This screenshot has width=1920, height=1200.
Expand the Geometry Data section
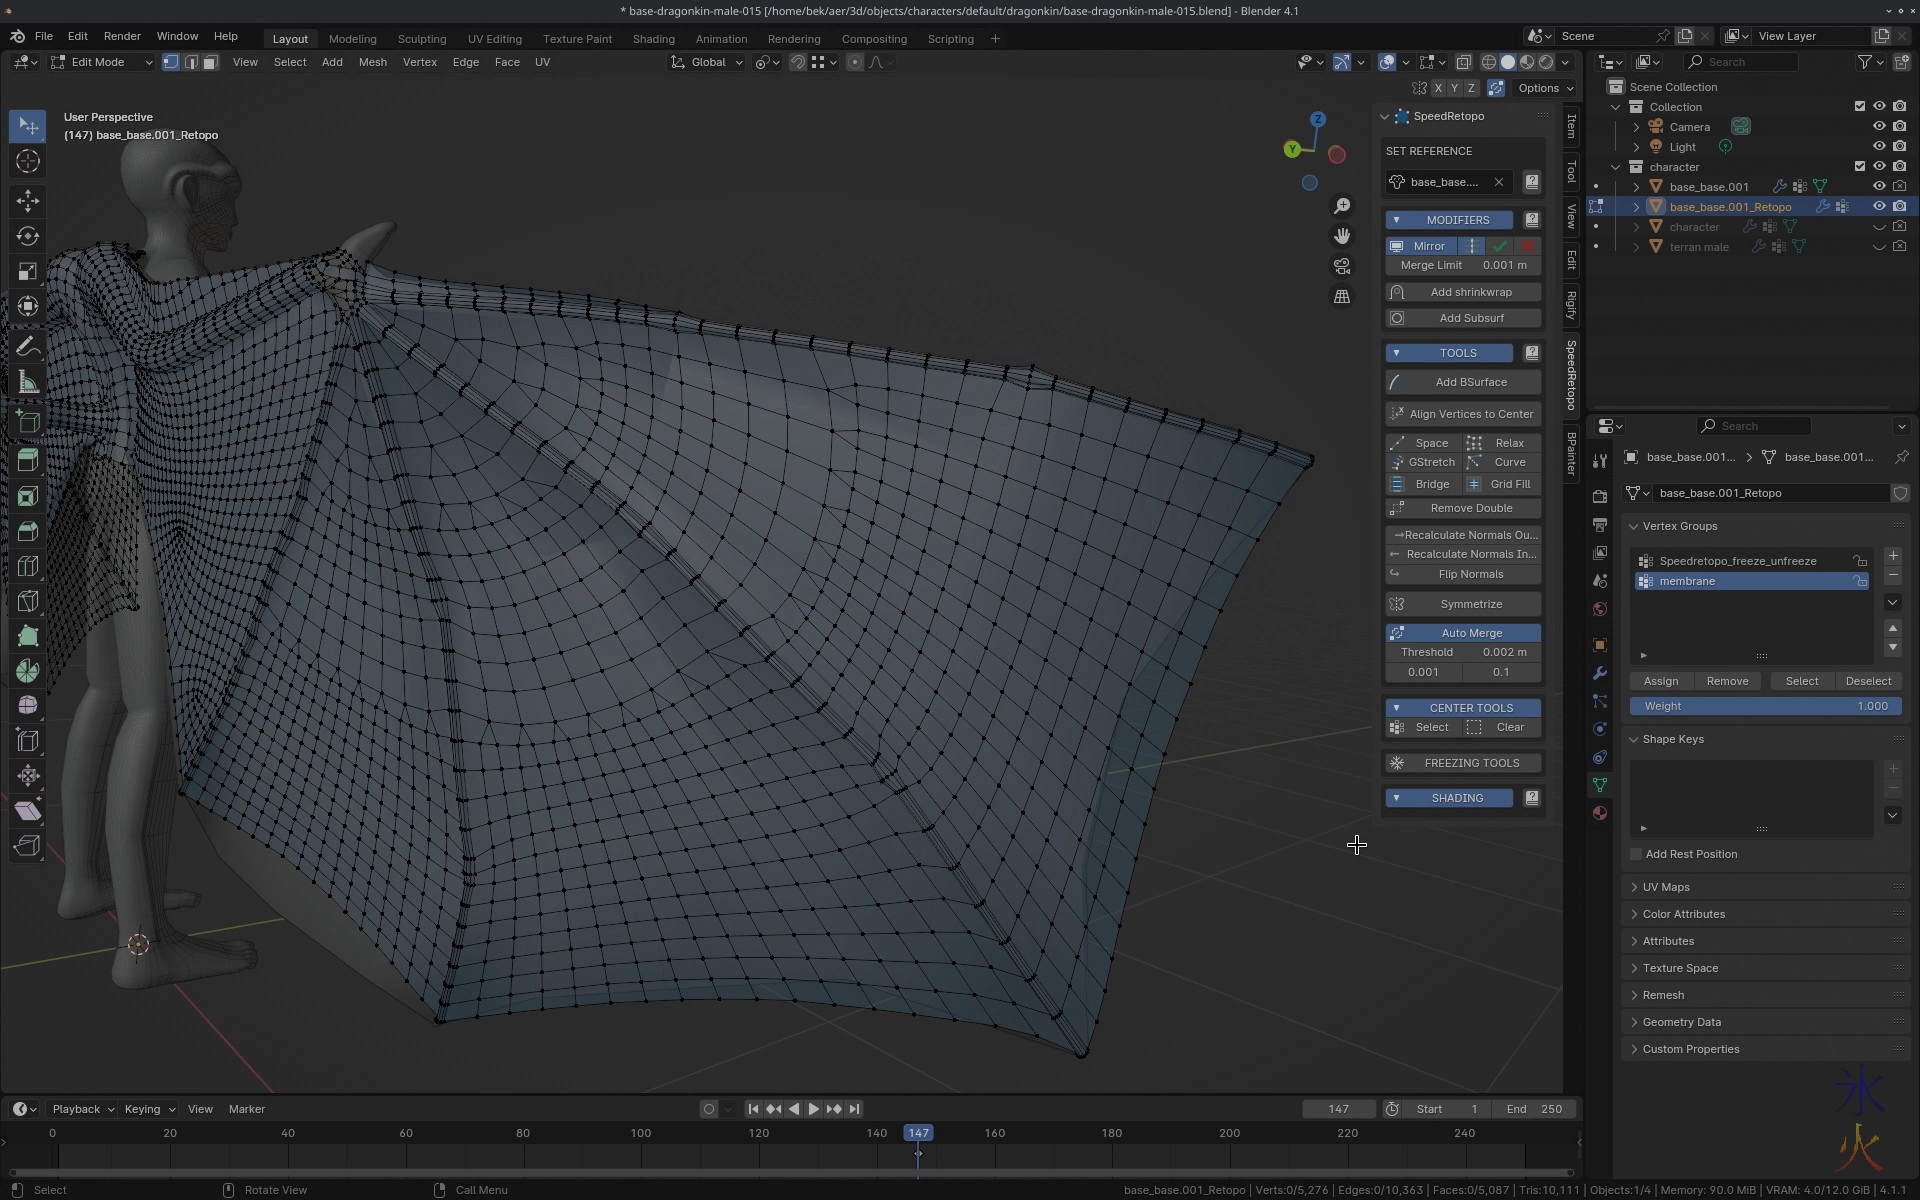[x=1681, y=1022]
